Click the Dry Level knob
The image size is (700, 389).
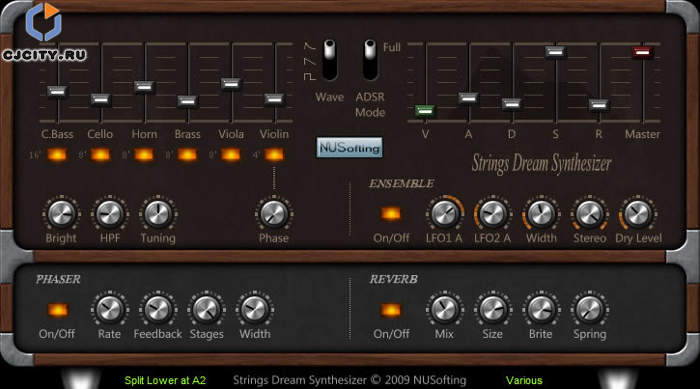(x=638, y=214)
